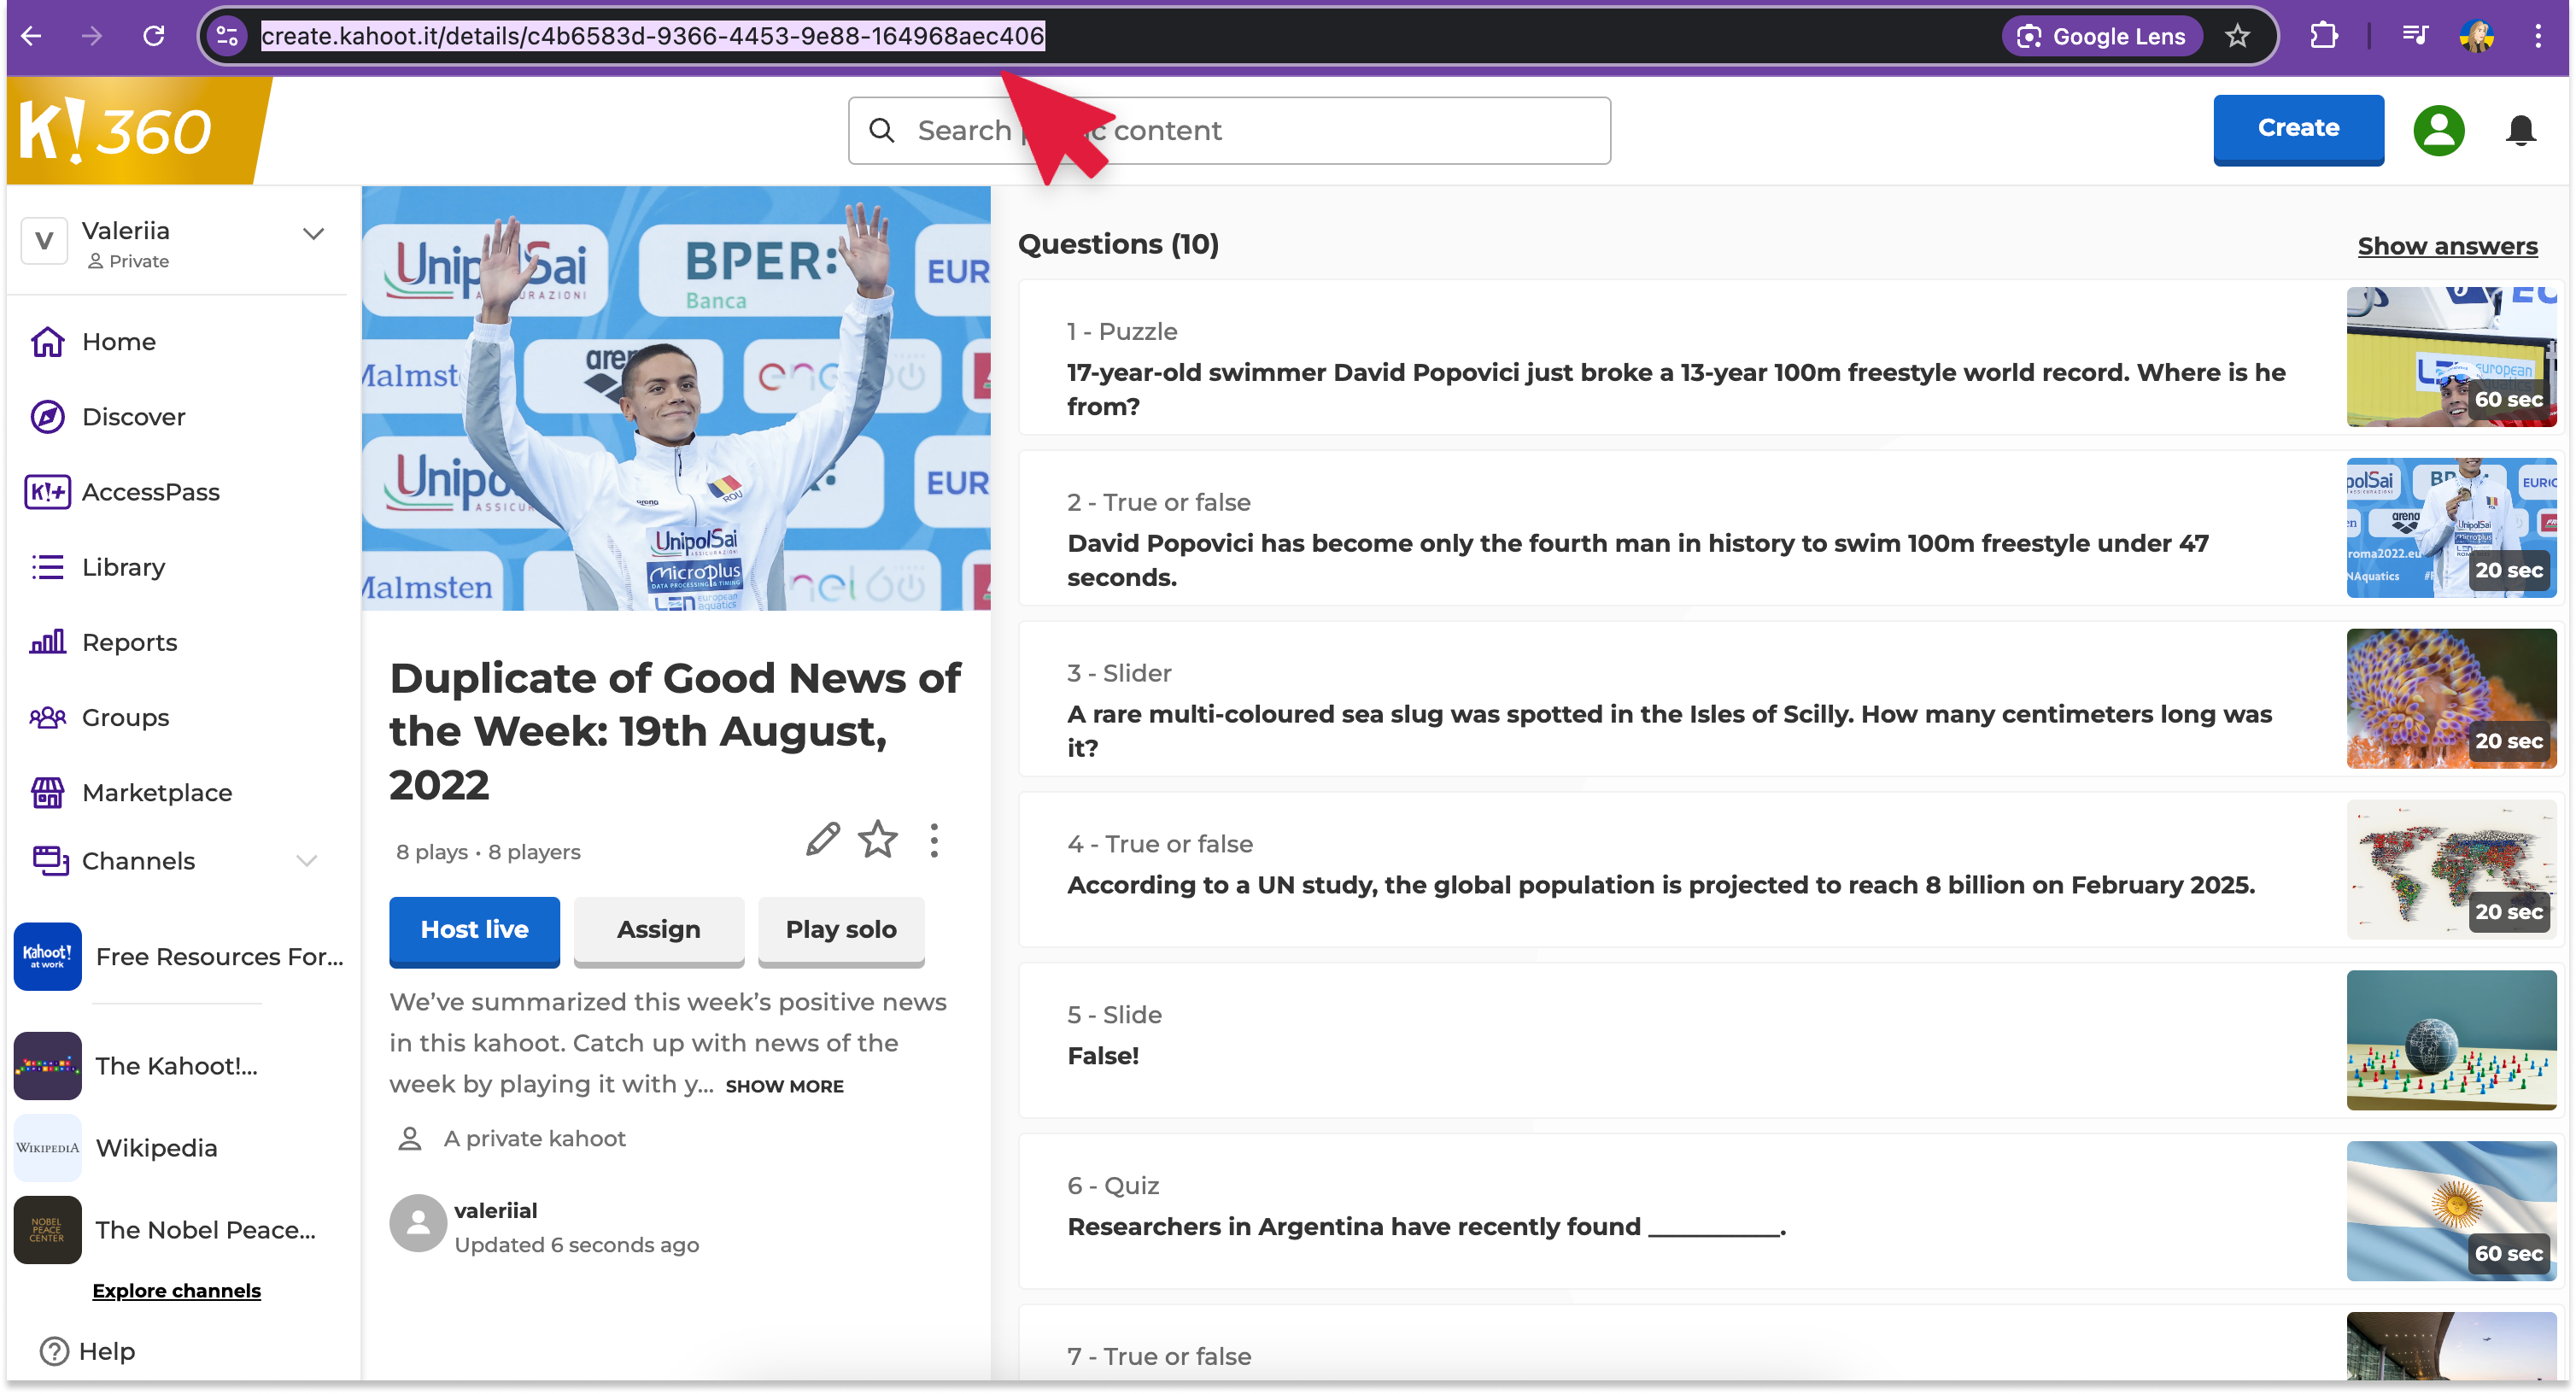Click the Google Lens button in address bar
The width and height of the screenshot is (2576, 1394).
[x=2101, y=37]
